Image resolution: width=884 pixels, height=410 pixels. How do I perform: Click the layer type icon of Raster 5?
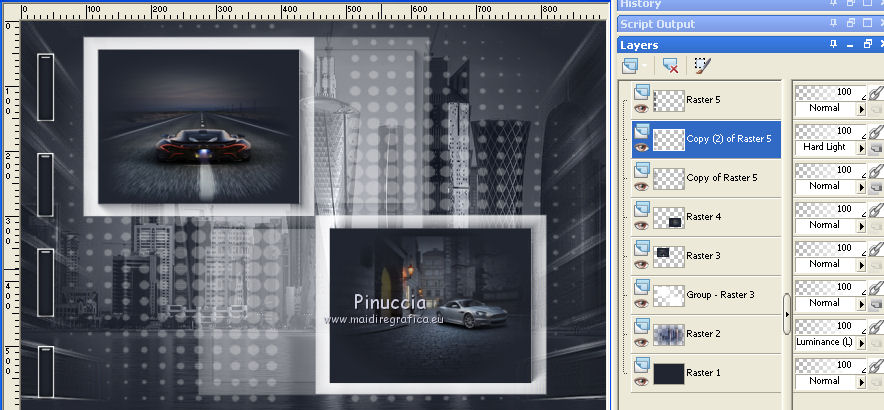pyautogui.click(x=642, y=92)
